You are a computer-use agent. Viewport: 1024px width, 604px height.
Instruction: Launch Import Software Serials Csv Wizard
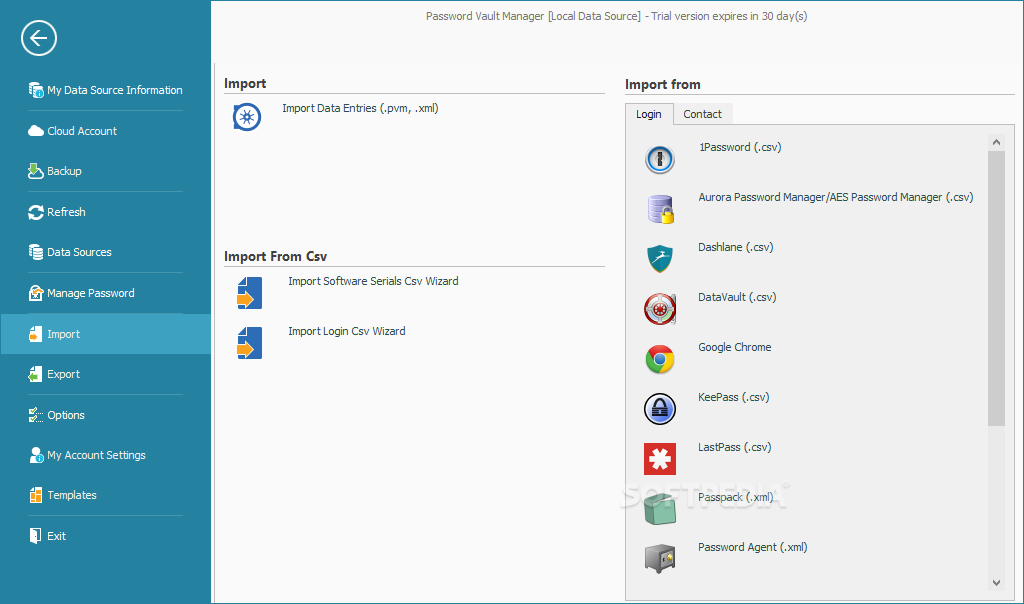(x=373, y=281)
